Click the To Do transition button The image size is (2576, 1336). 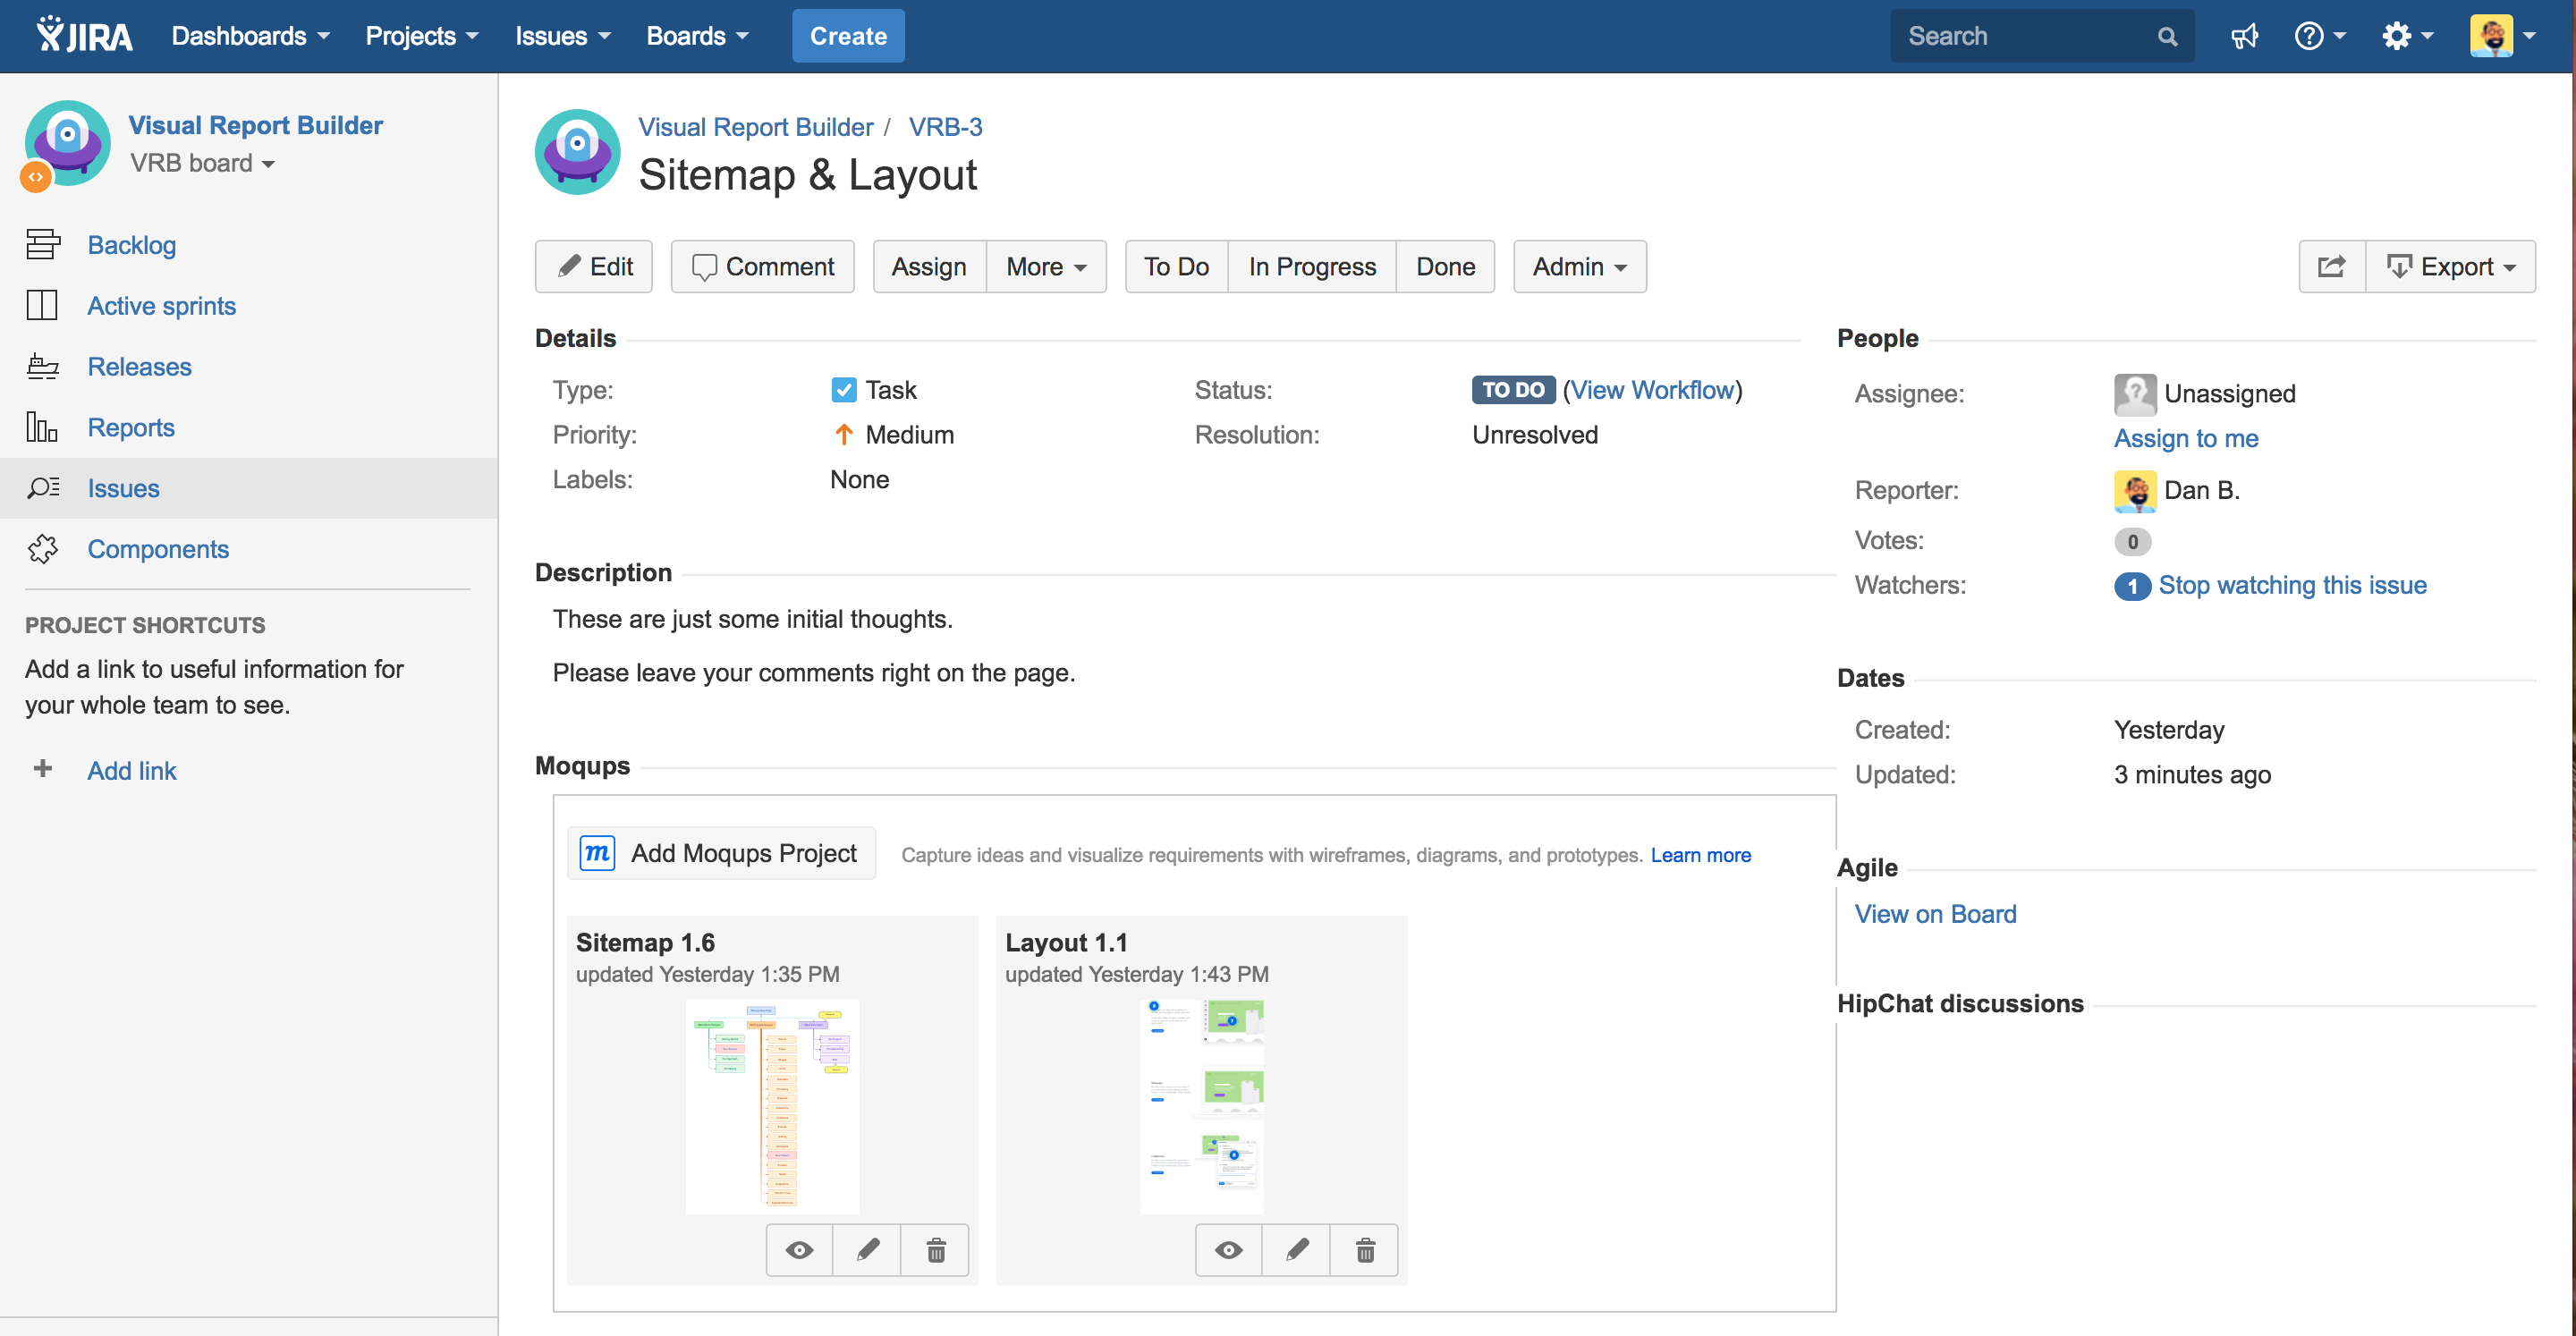tap(1176, 266)
